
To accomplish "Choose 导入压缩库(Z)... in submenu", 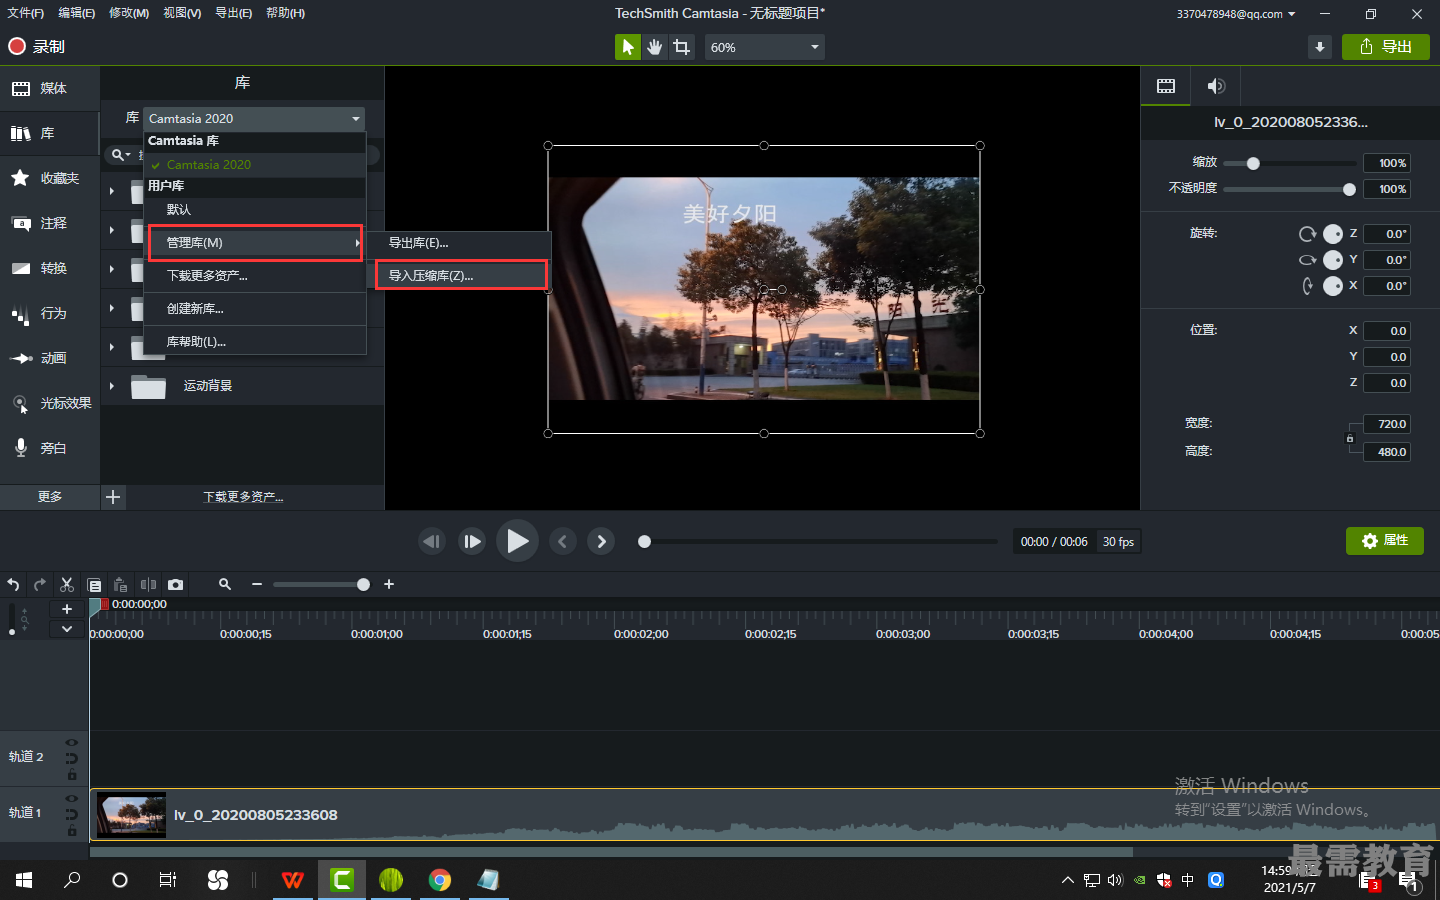I will (x=461, y=276).
